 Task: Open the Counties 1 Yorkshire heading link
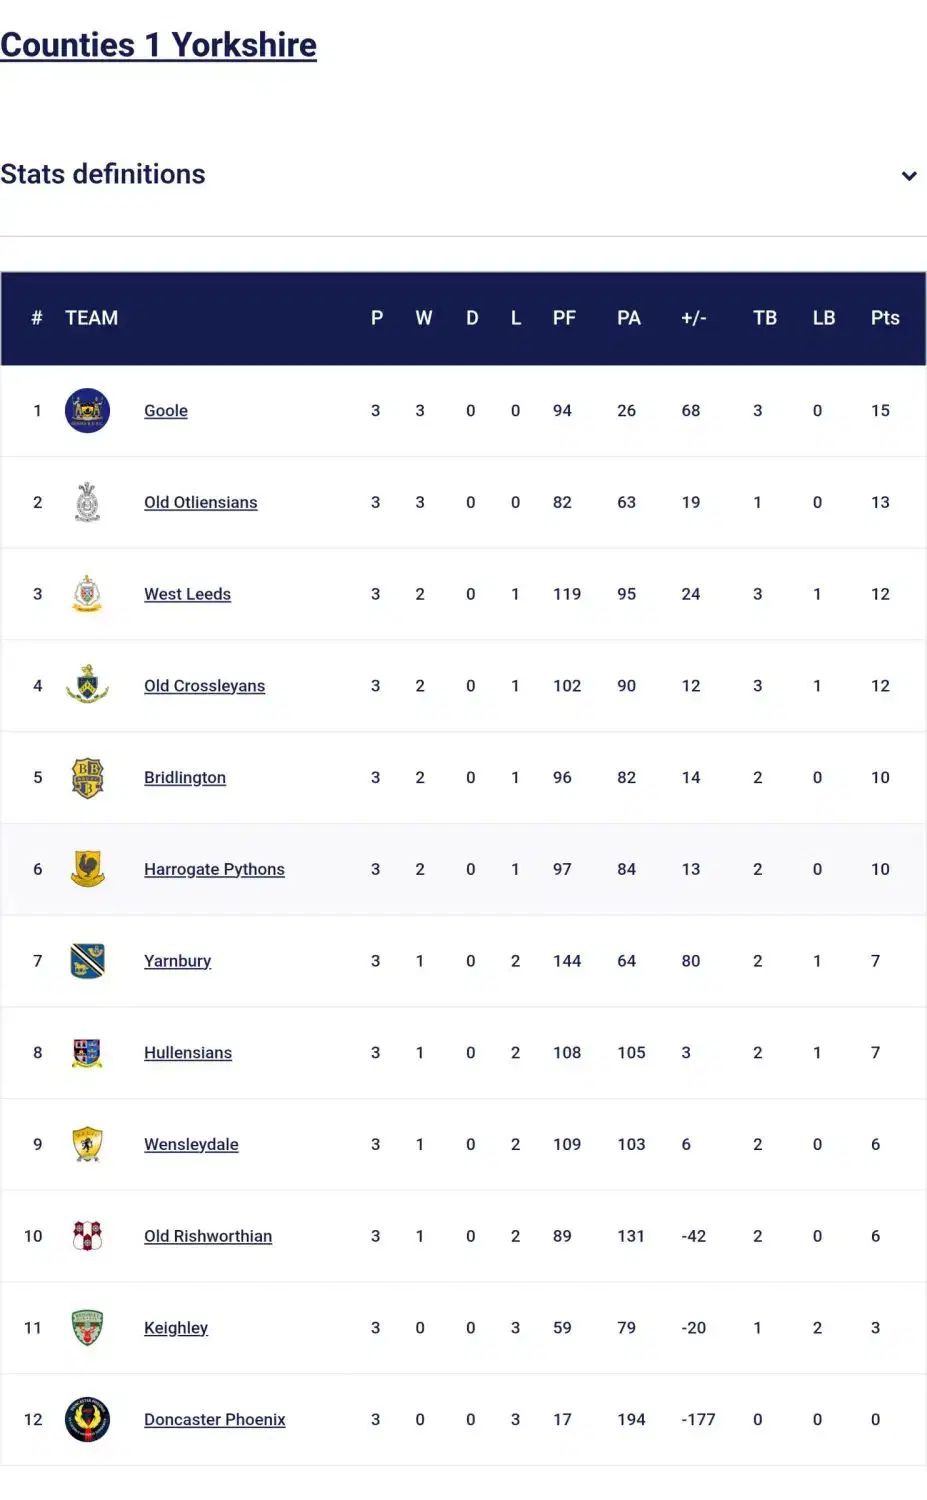point(158,45)
